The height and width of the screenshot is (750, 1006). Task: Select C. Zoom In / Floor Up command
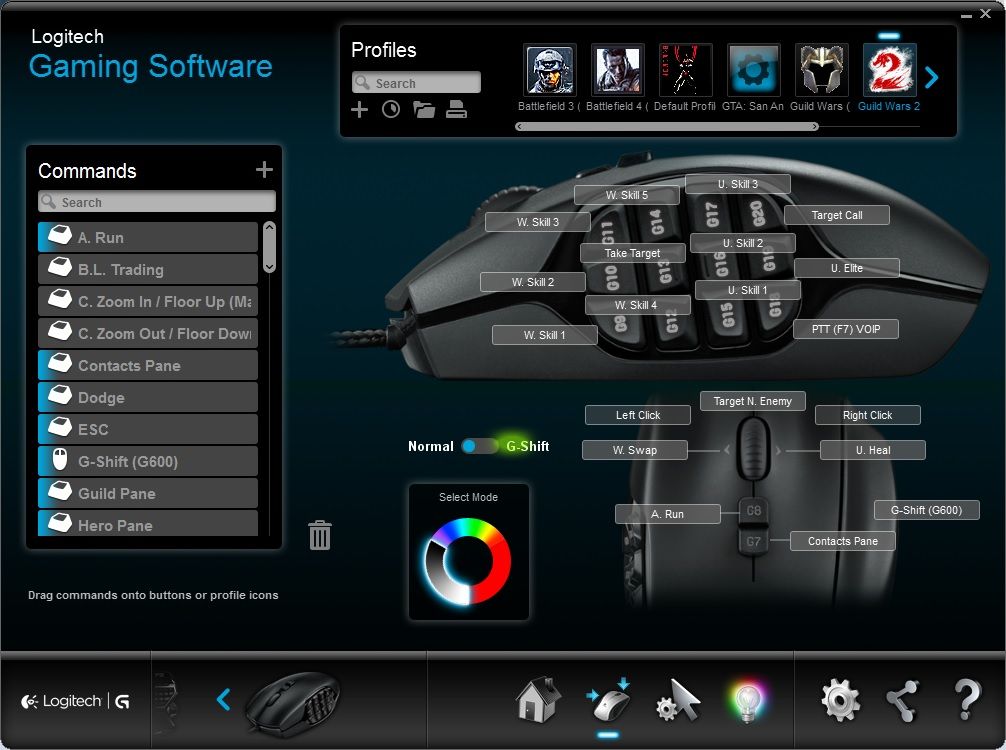coord(148,302)
